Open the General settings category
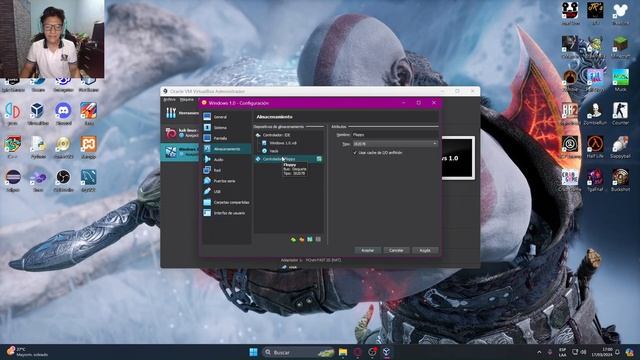This screenshot has height=360, width=640. pyautogui.click(x=227, y=117)
